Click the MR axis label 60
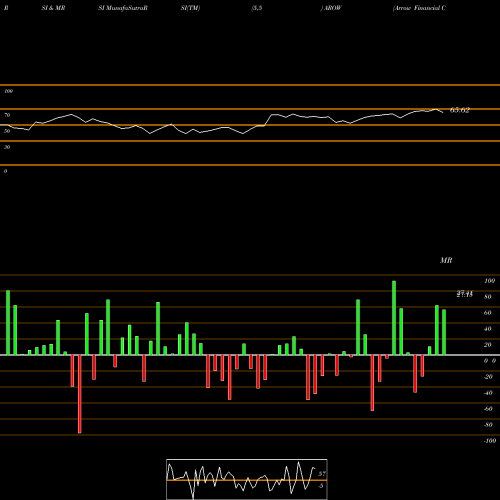Screen dimensions: 500x500 (x=487, y=313)
